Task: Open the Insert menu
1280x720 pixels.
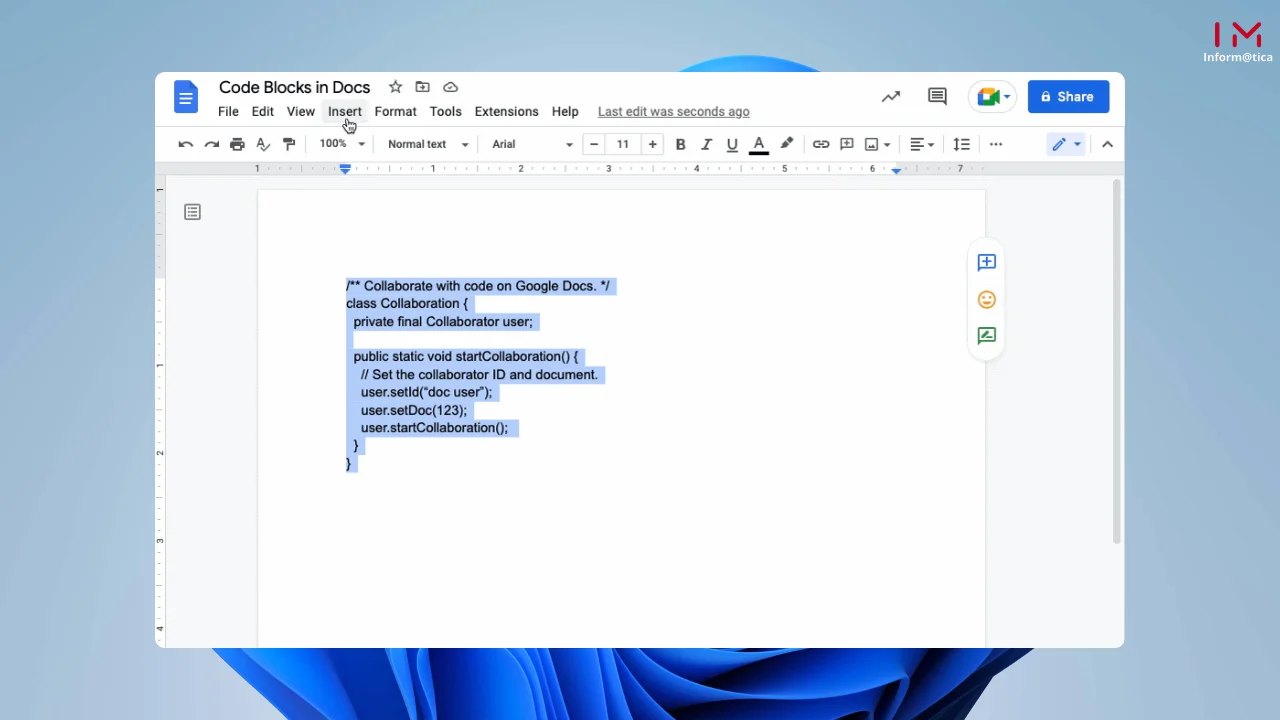Action: pos(345,111)
